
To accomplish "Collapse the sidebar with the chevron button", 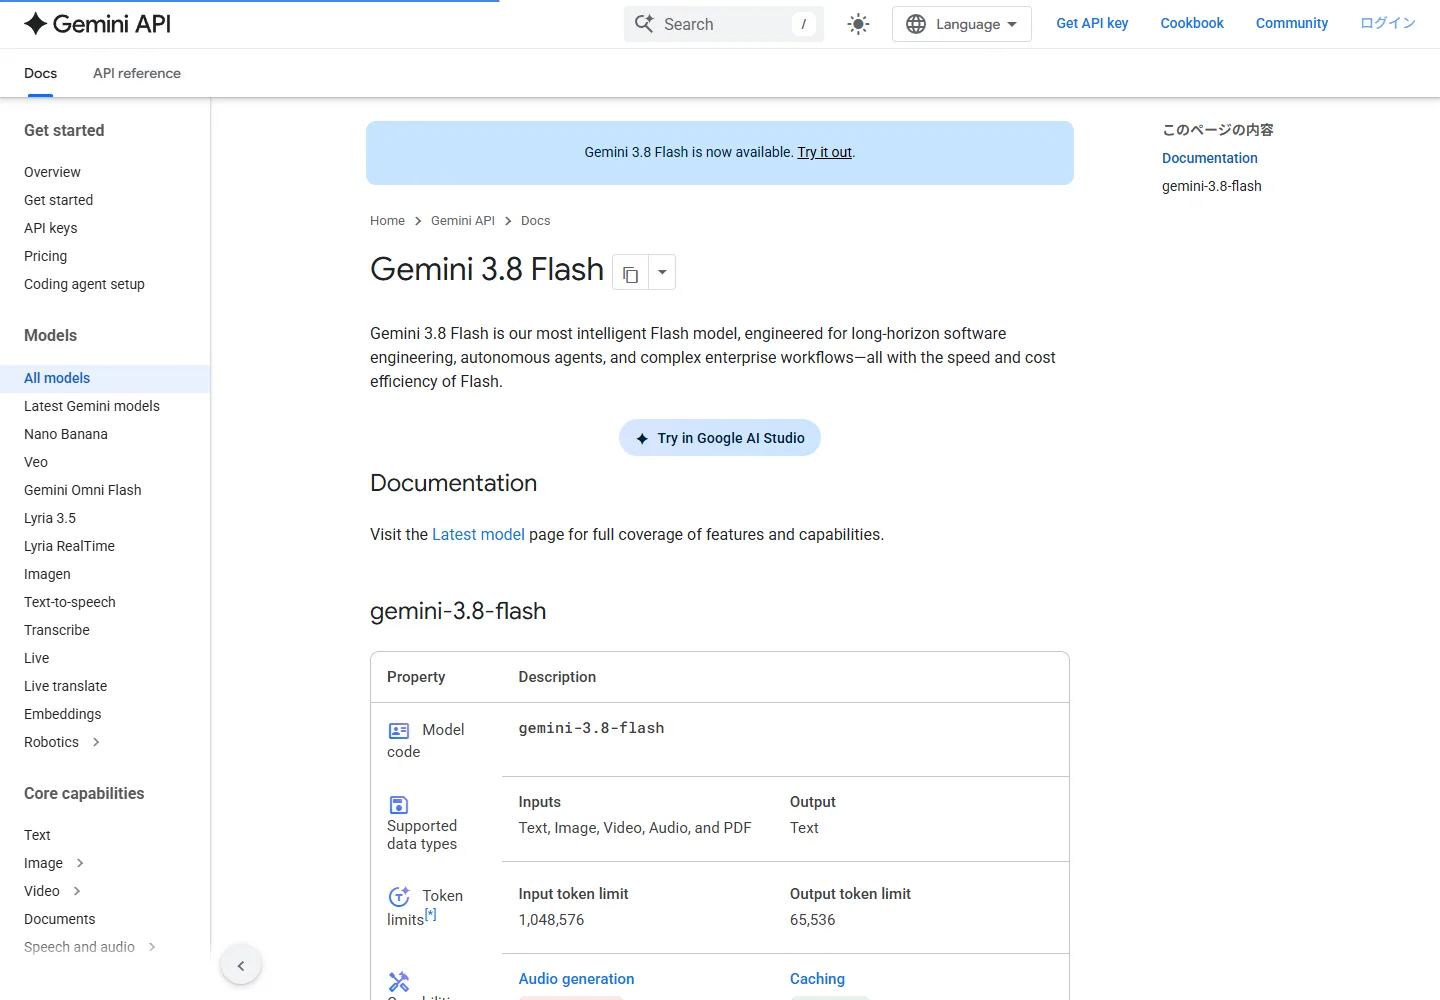I will [241, 965].
